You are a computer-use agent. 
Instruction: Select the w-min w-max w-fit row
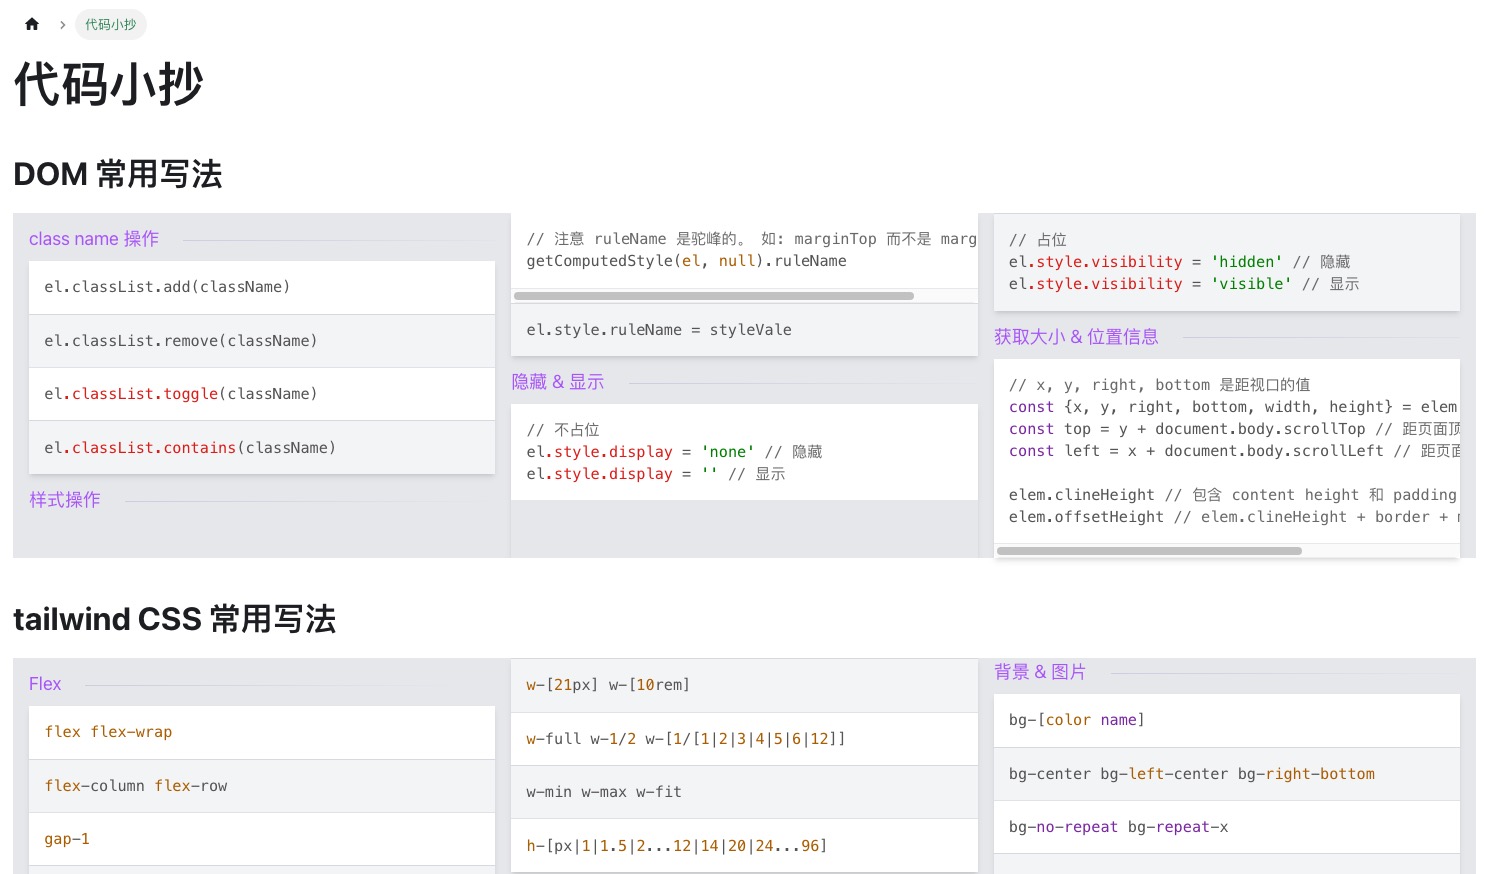click(x=744, y=792)
